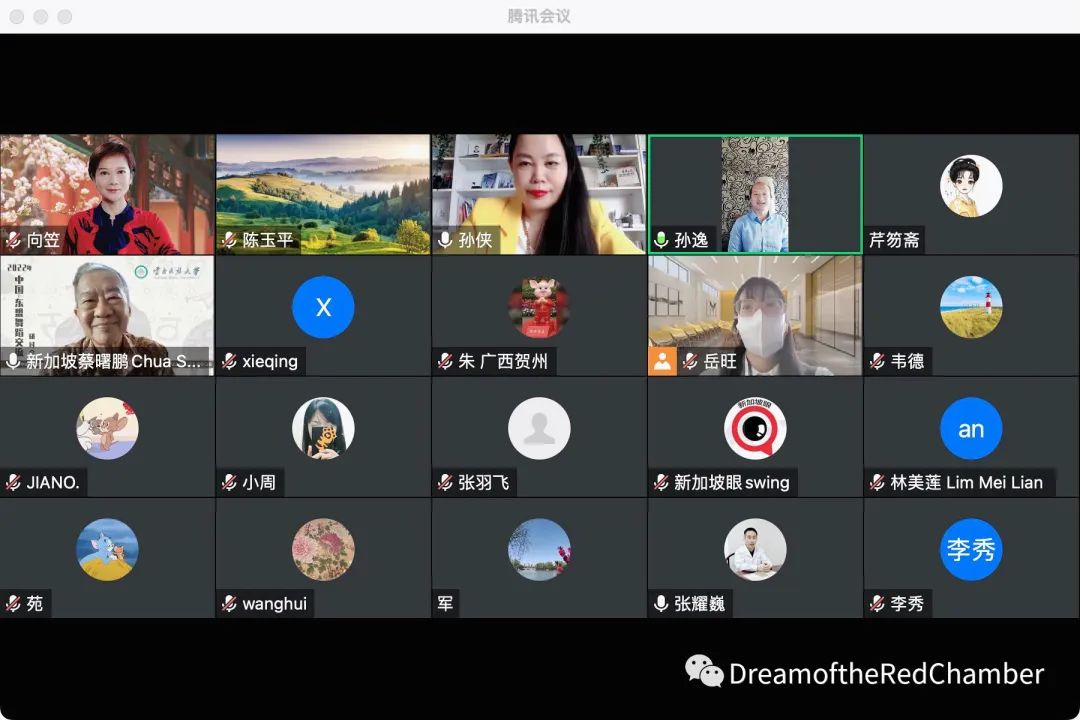Unmute 李秀's microphone
Viewport: 1080px width, 720px height.
[873, 603]
